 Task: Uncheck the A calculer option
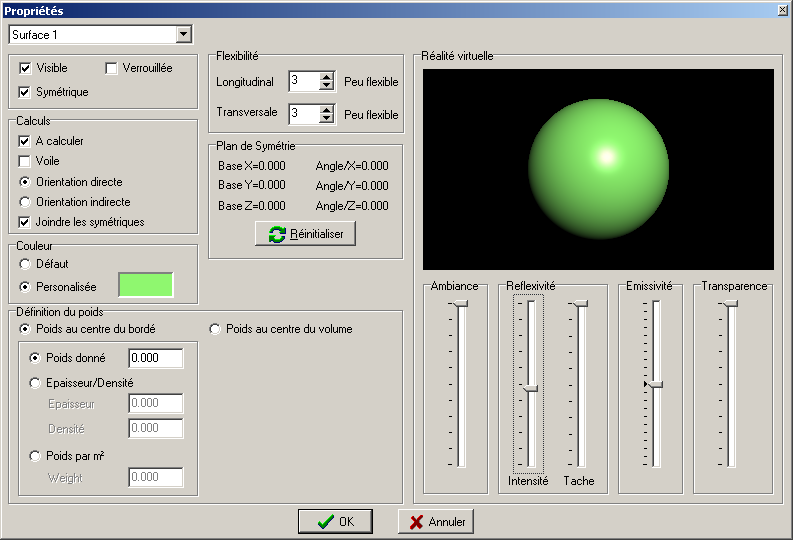point(24,141)
